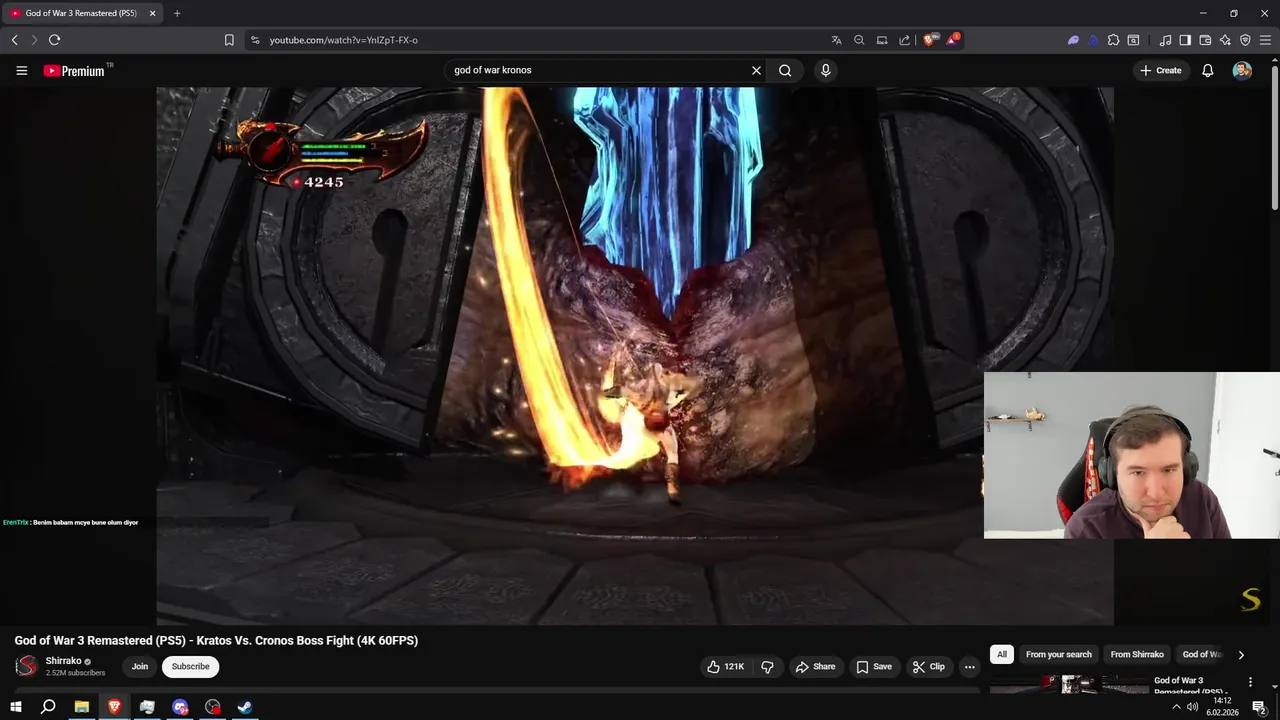1280x720 pixels.
Task: Like the video (121K)
Action: (x=725, y=666)
